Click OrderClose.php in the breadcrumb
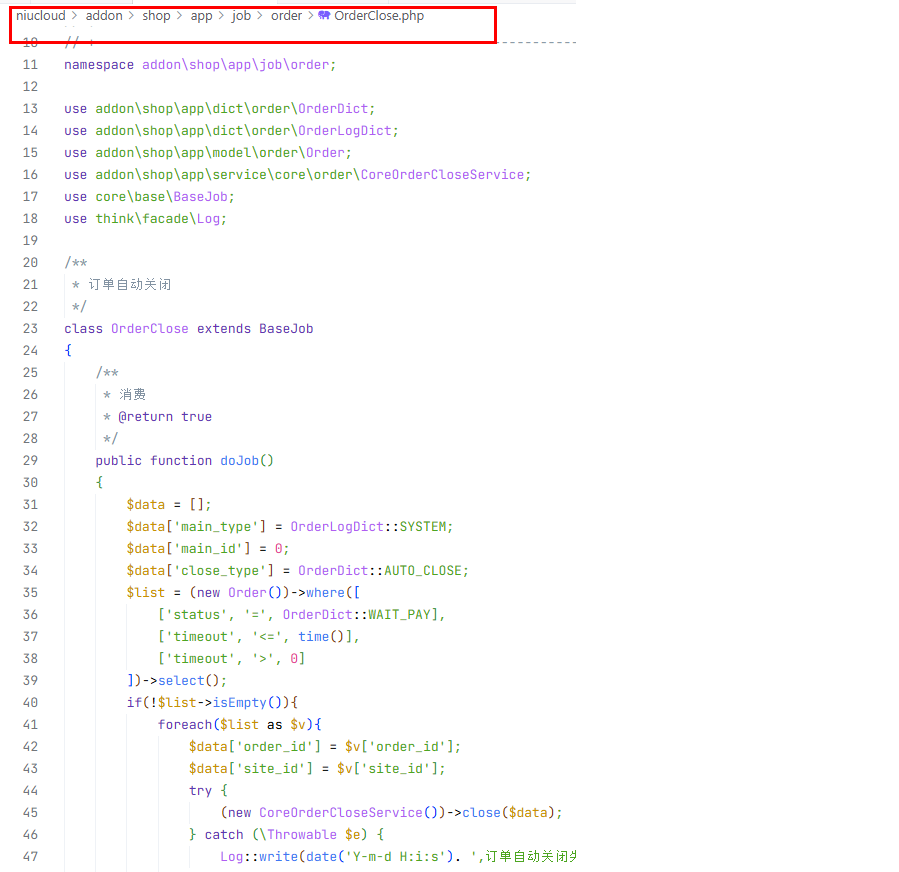The width and height of the screenshot is (899, 872). click(x=379, y=16)
